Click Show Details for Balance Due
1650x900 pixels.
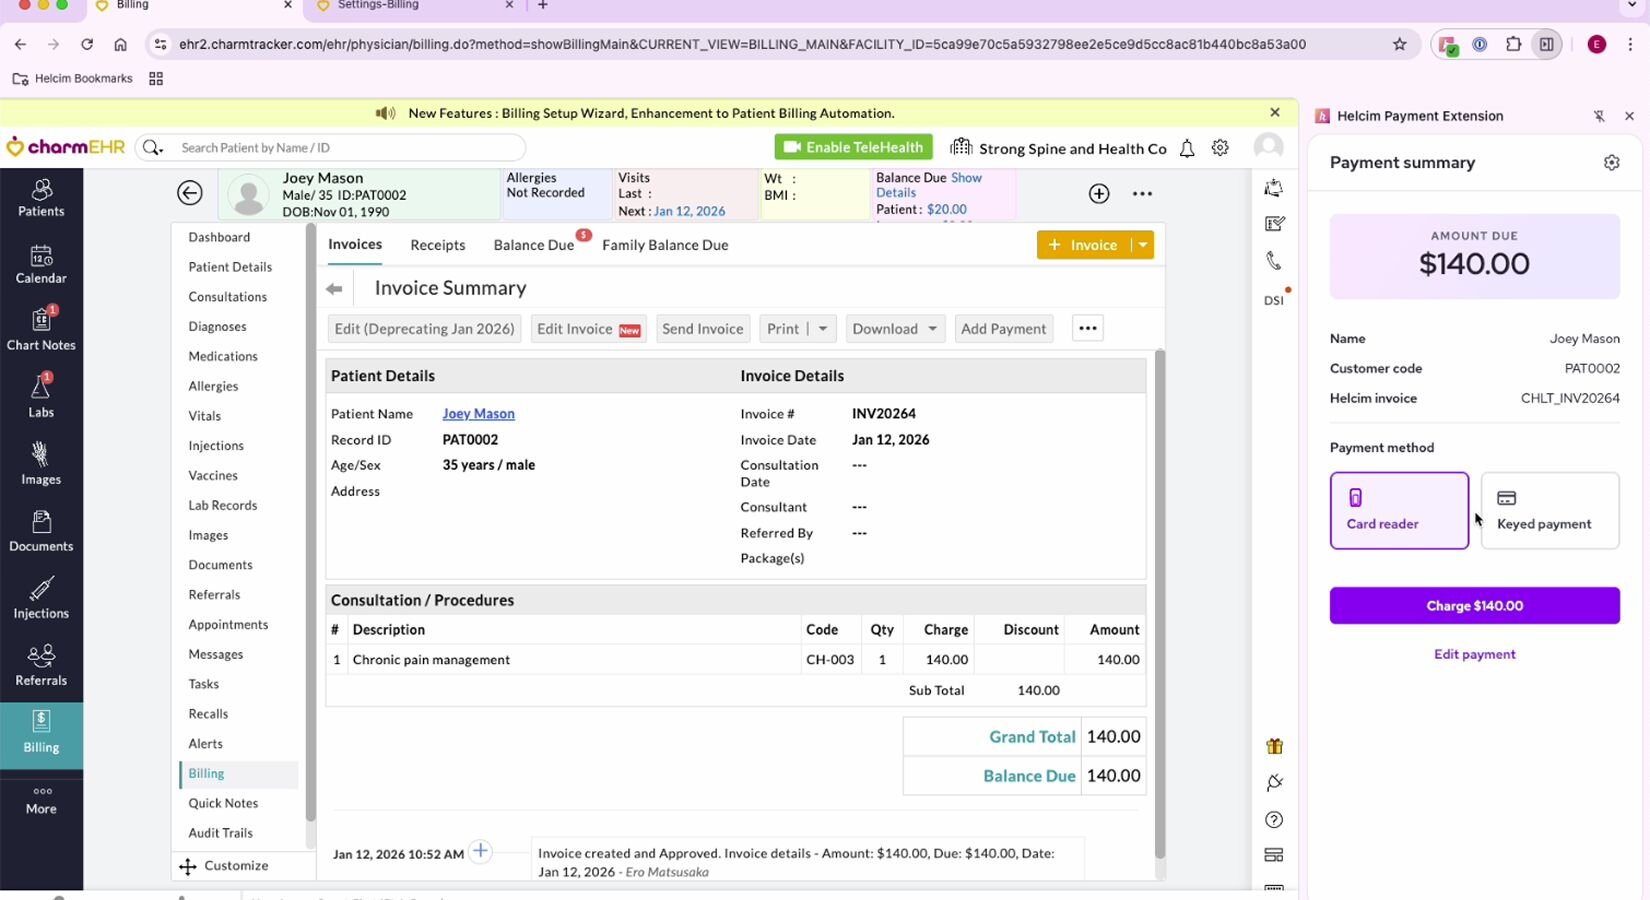tap(966, 178)
